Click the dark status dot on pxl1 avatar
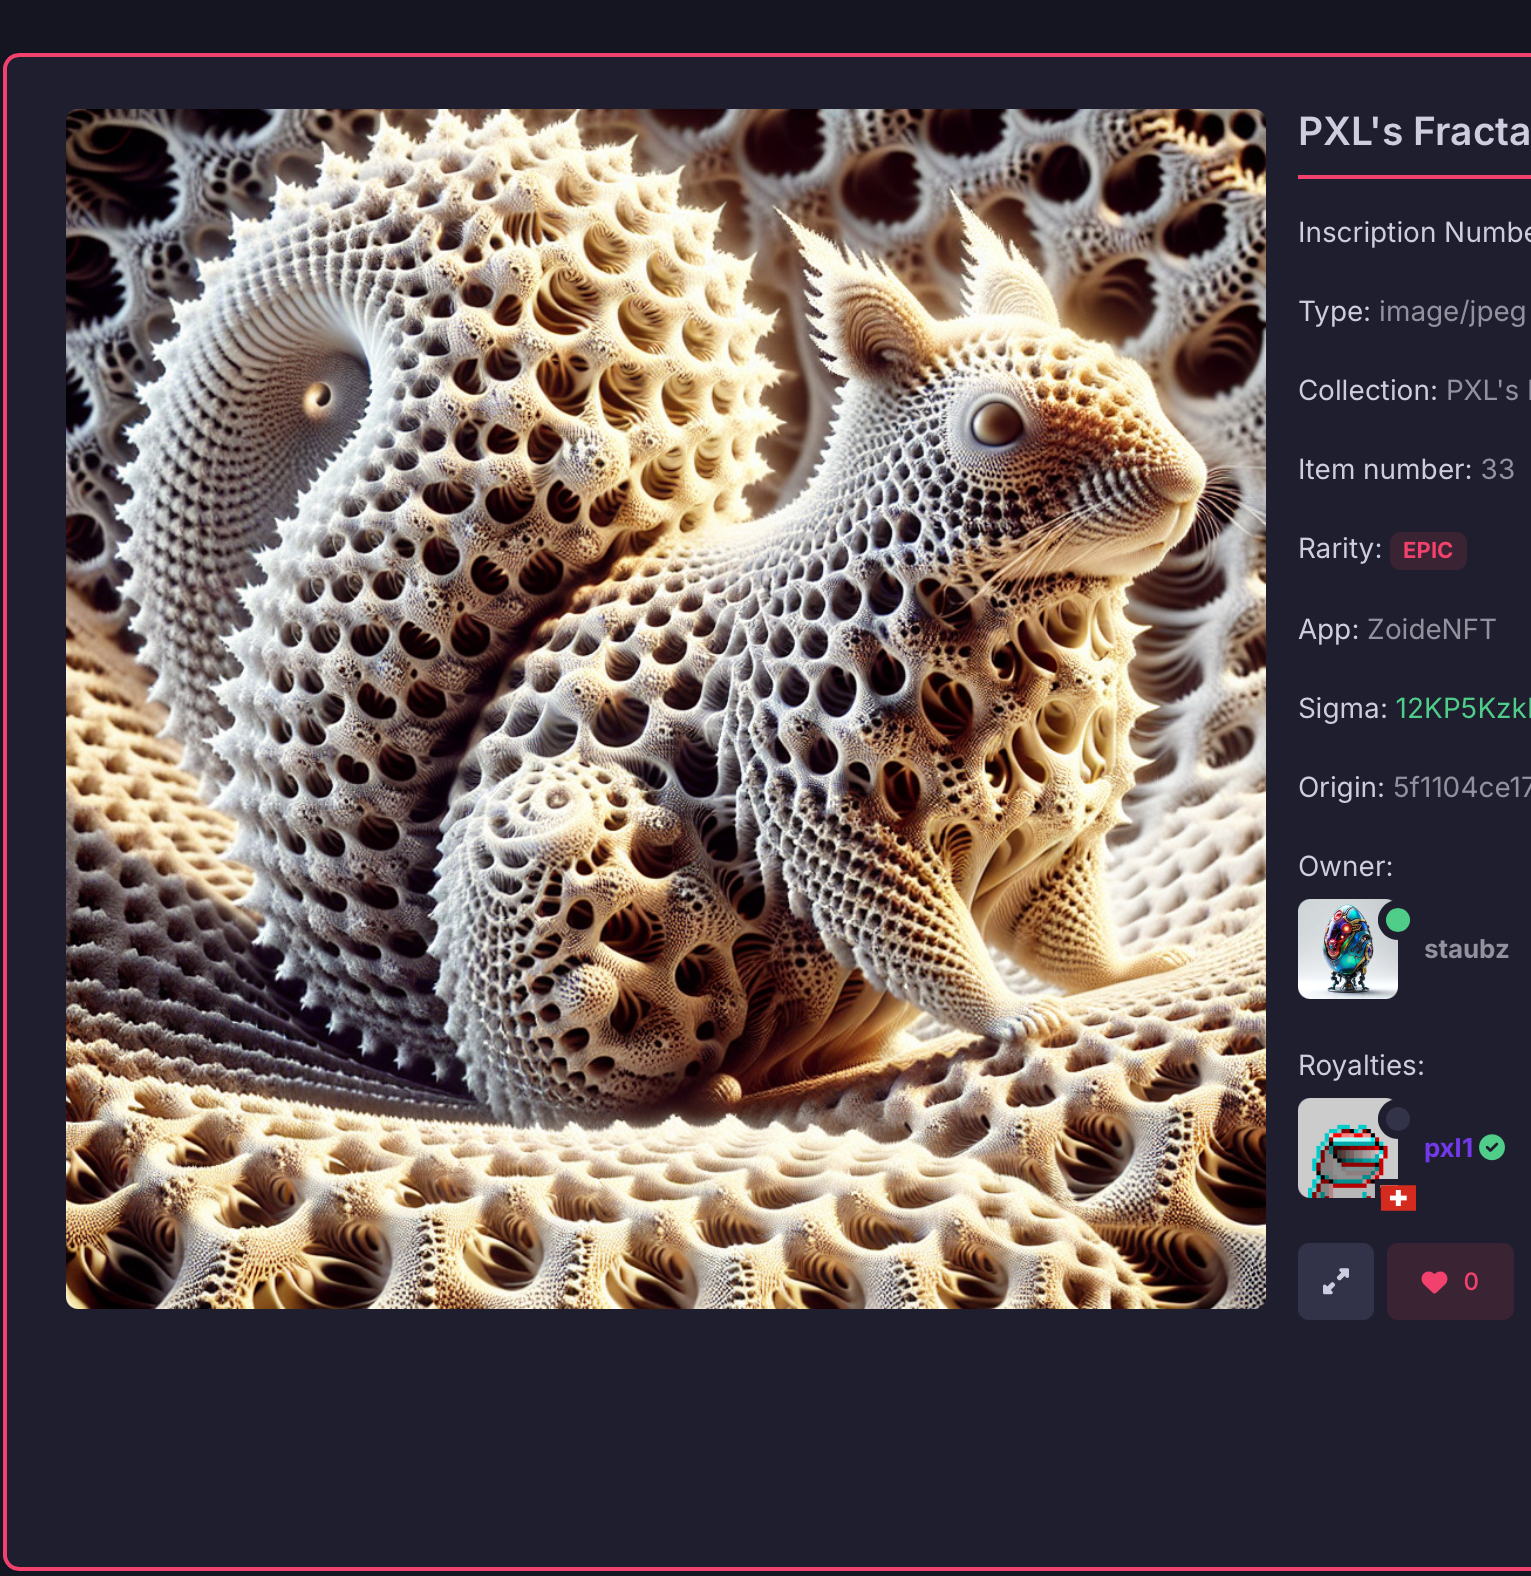The height and width of the screenshot is (1576, 1531). click(x=1397, y=1118)
